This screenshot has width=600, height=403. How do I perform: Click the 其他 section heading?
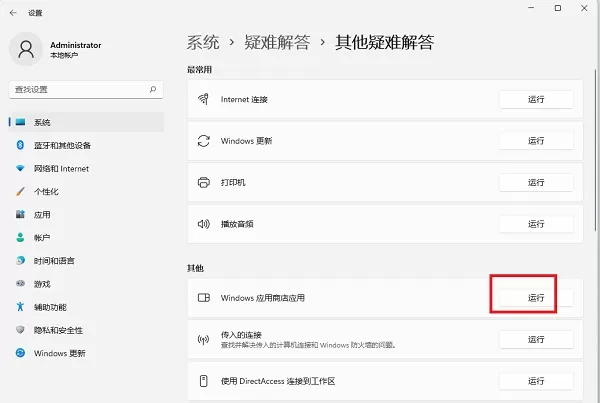[x=195, y=268]
